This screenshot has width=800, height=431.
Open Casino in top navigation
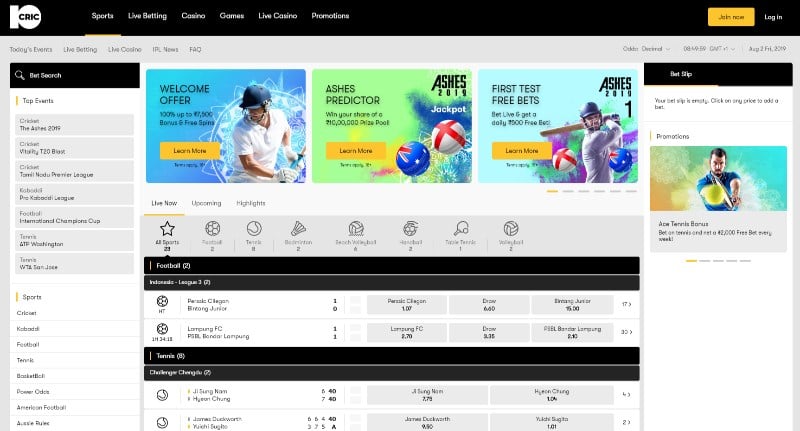[193, 16]
